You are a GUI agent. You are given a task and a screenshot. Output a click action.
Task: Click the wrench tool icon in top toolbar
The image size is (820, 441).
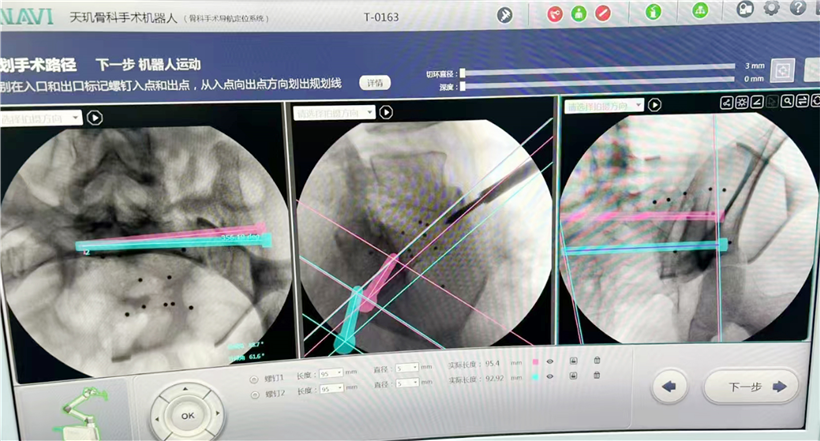[x=507, y=13]
